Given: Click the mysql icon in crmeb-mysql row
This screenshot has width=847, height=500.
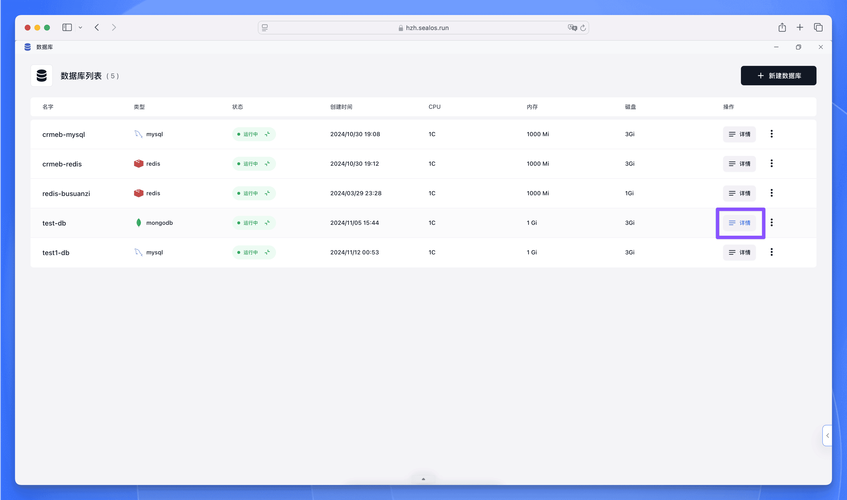Looking at the screenshot, I should 139,134.
